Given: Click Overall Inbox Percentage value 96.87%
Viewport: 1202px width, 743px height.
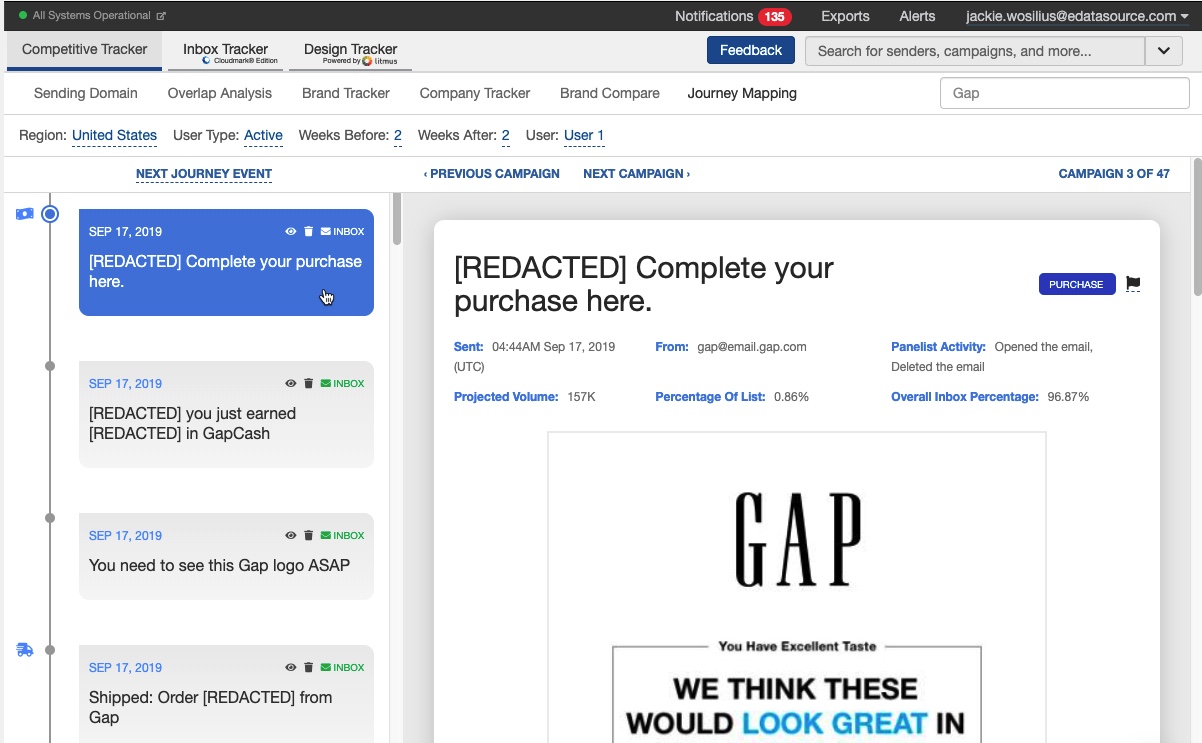Looking at the screenshot, I should point(1068,397).
